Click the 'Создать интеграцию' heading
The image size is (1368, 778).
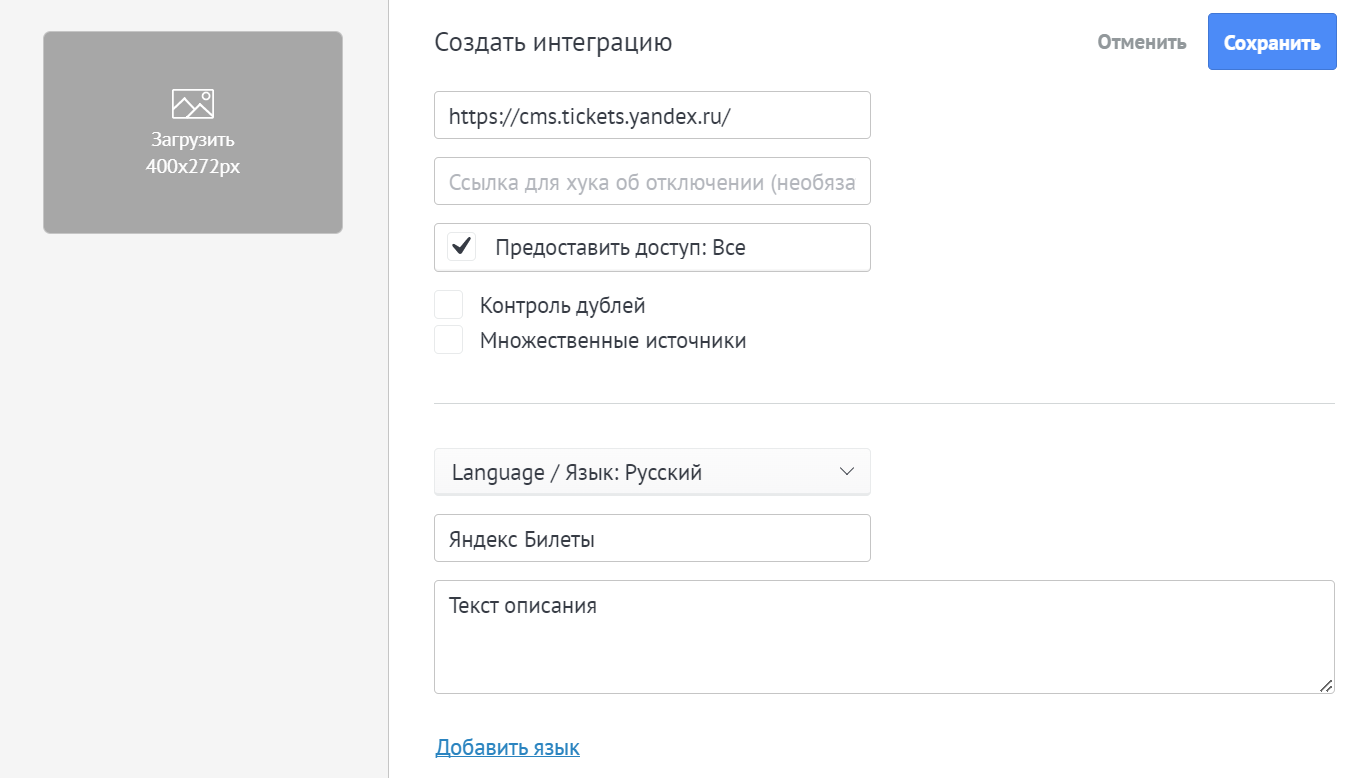[553, 42]
